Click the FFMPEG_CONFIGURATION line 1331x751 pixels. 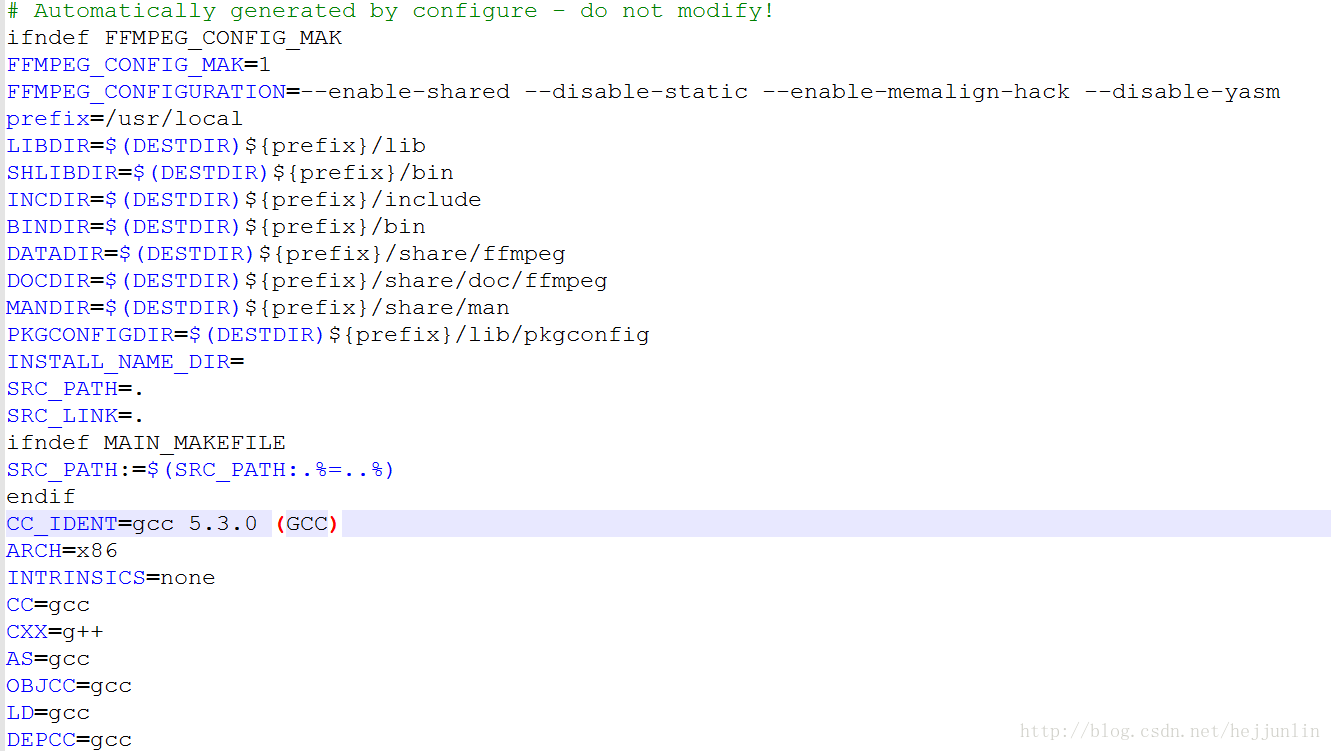tap(643, 92)
